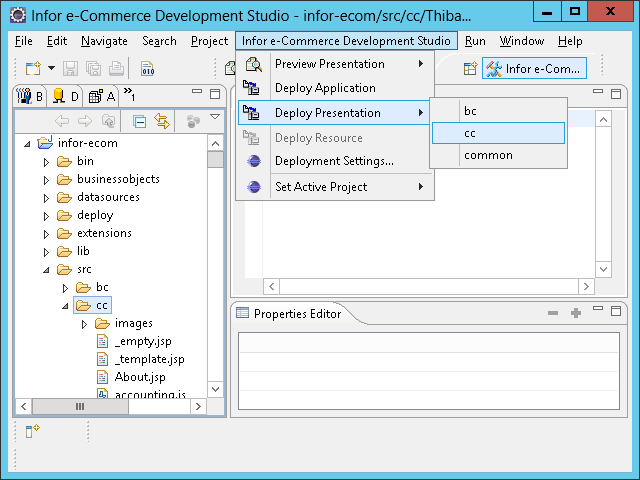Choose common in the Deploy Presentation submenu

488,155
